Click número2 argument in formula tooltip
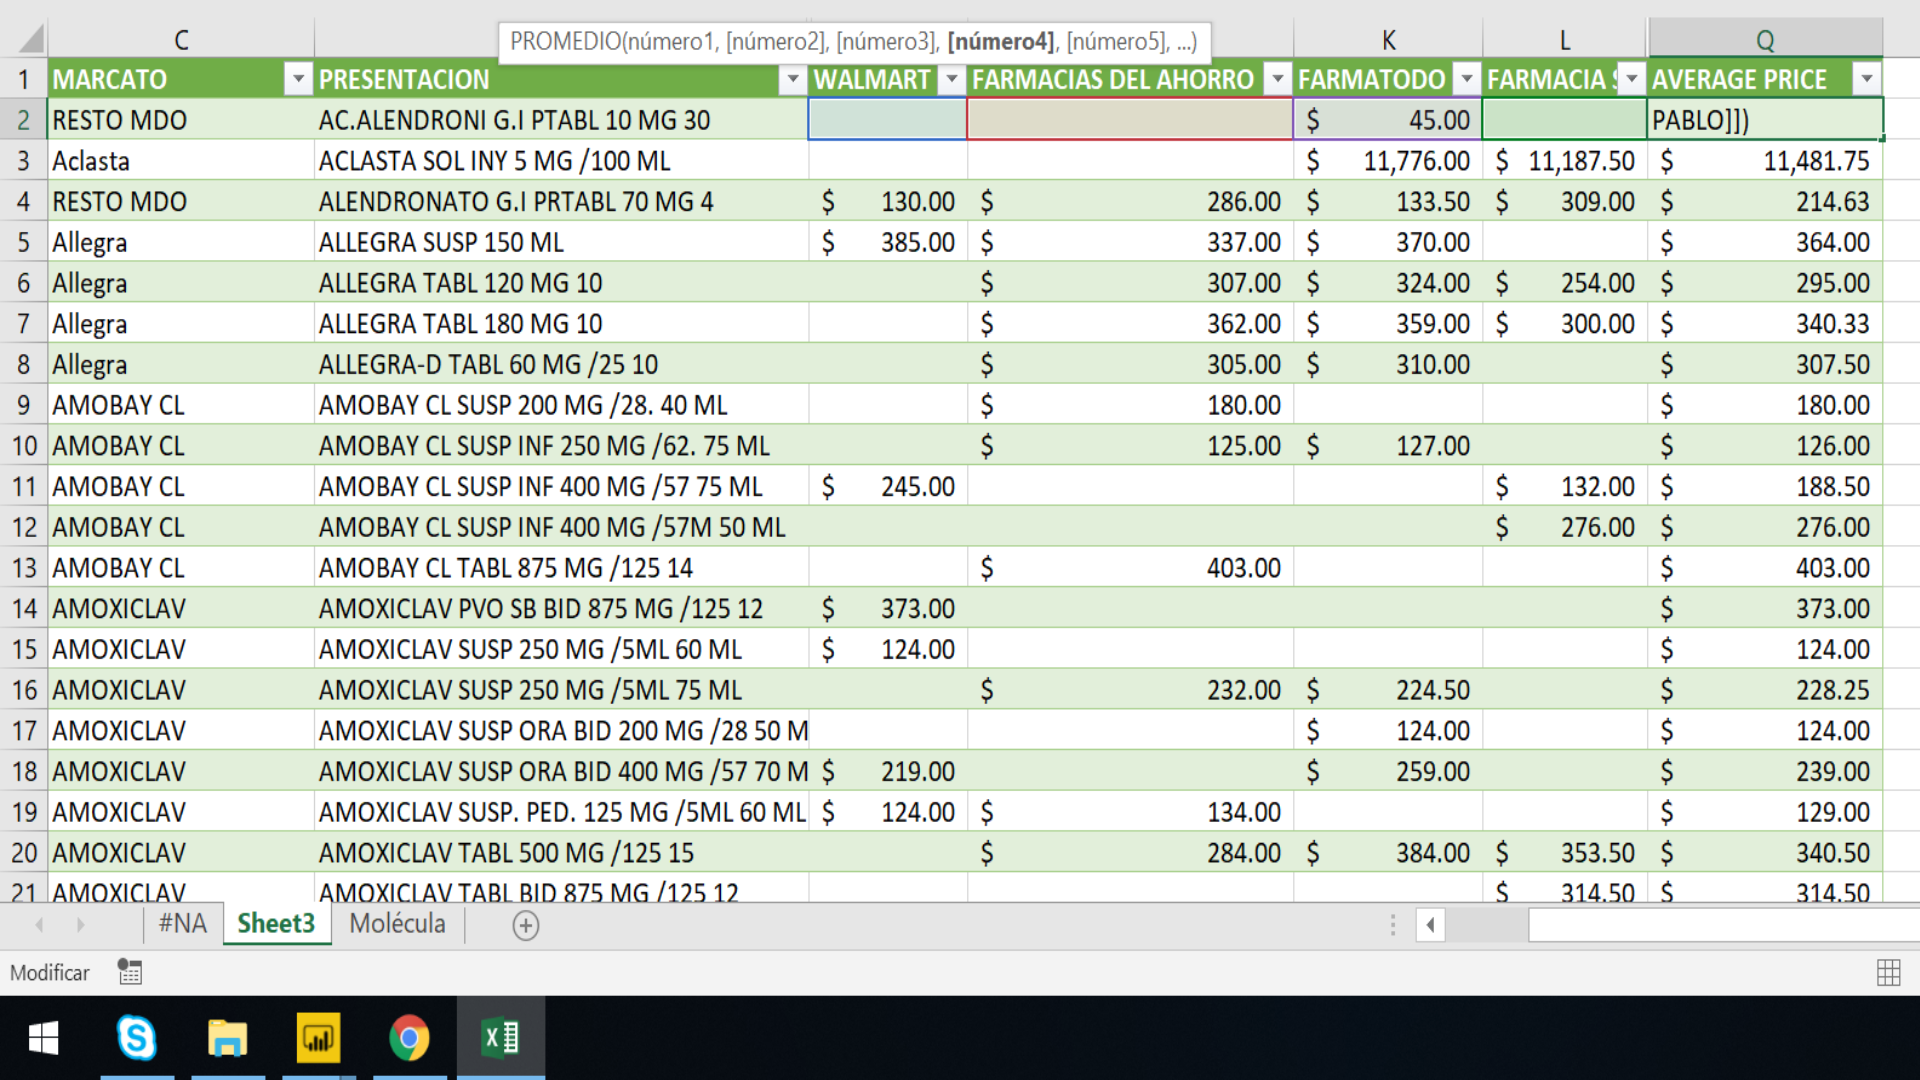Image resolution: width=1920 pixels, height=1080 pixels. (x=776, y=41)
